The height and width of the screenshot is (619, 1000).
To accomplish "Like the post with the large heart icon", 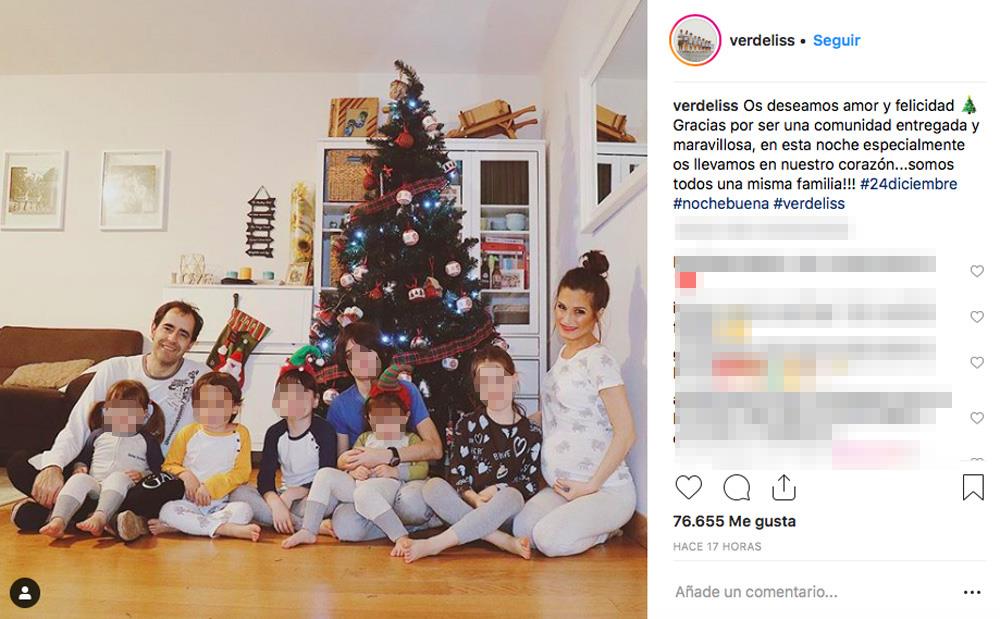I will 688,488.
